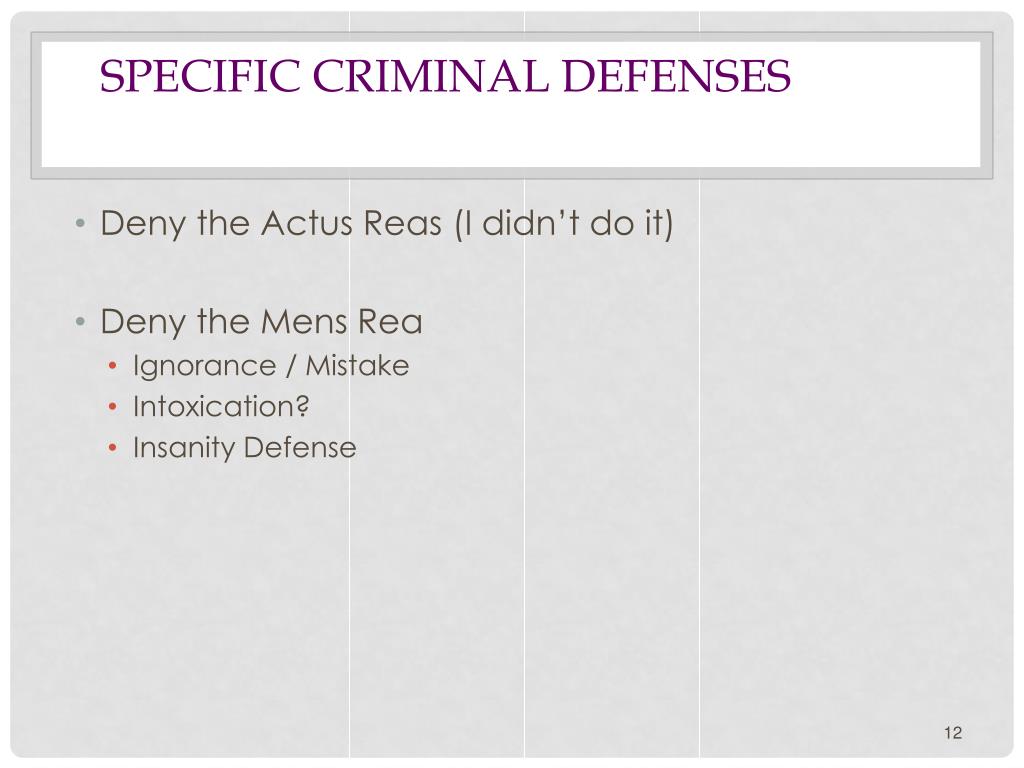The width and height of the screenshot is (1024, 768).
Task: Click the word "Mens" in the second bullet
Action: point(304,322)
